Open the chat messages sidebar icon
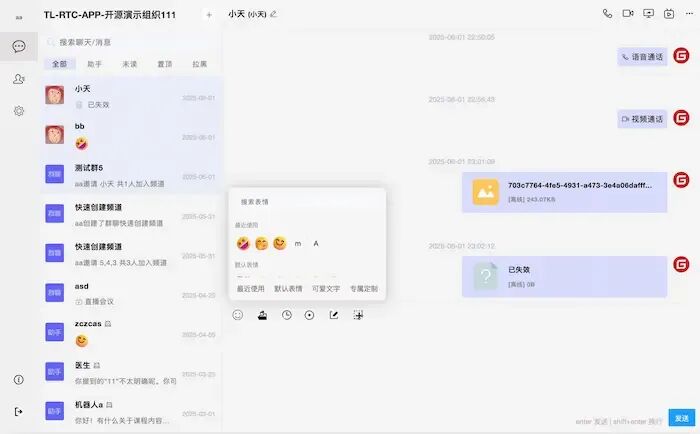The height and width of the screenshot is (434, 700). coord(19,46)
